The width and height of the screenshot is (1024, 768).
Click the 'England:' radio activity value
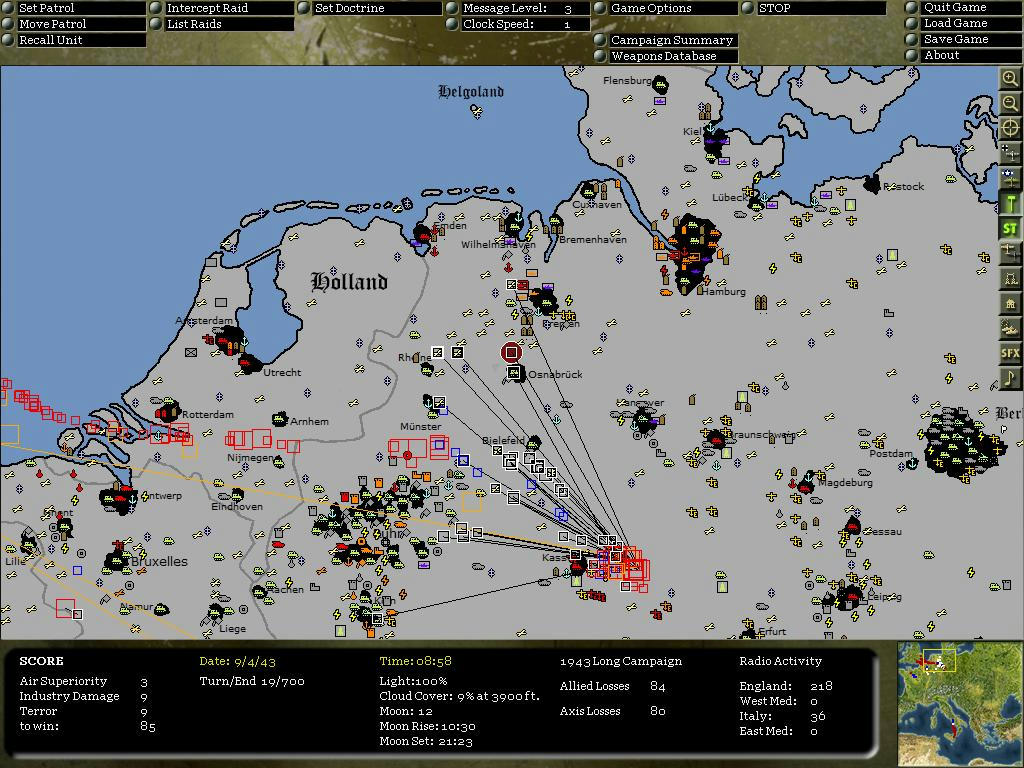coord(821,686)
